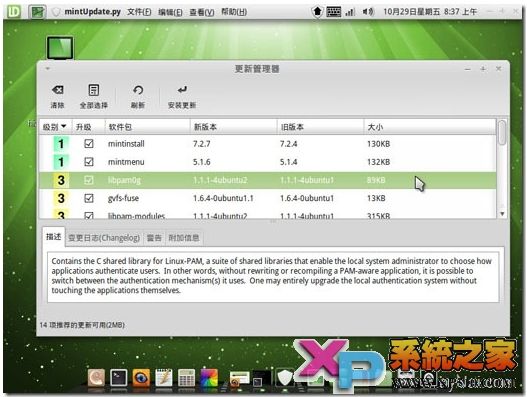This screenshot has height=397, width=527.
Task: Click the 全部选择 (Select All) toolbar icon
Action: [93, 90]
